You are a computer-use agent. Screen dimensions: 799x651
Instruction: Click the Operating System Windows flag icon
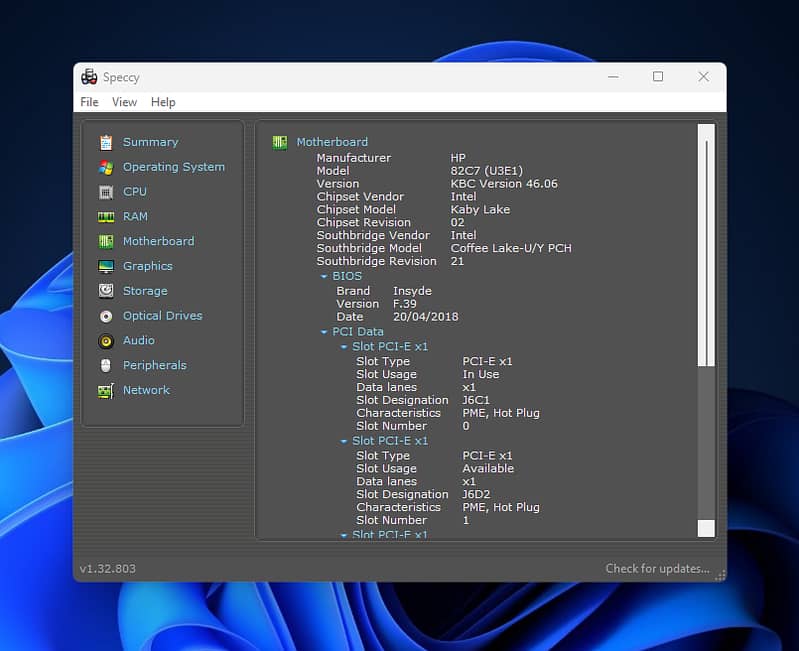coord(106,167)
